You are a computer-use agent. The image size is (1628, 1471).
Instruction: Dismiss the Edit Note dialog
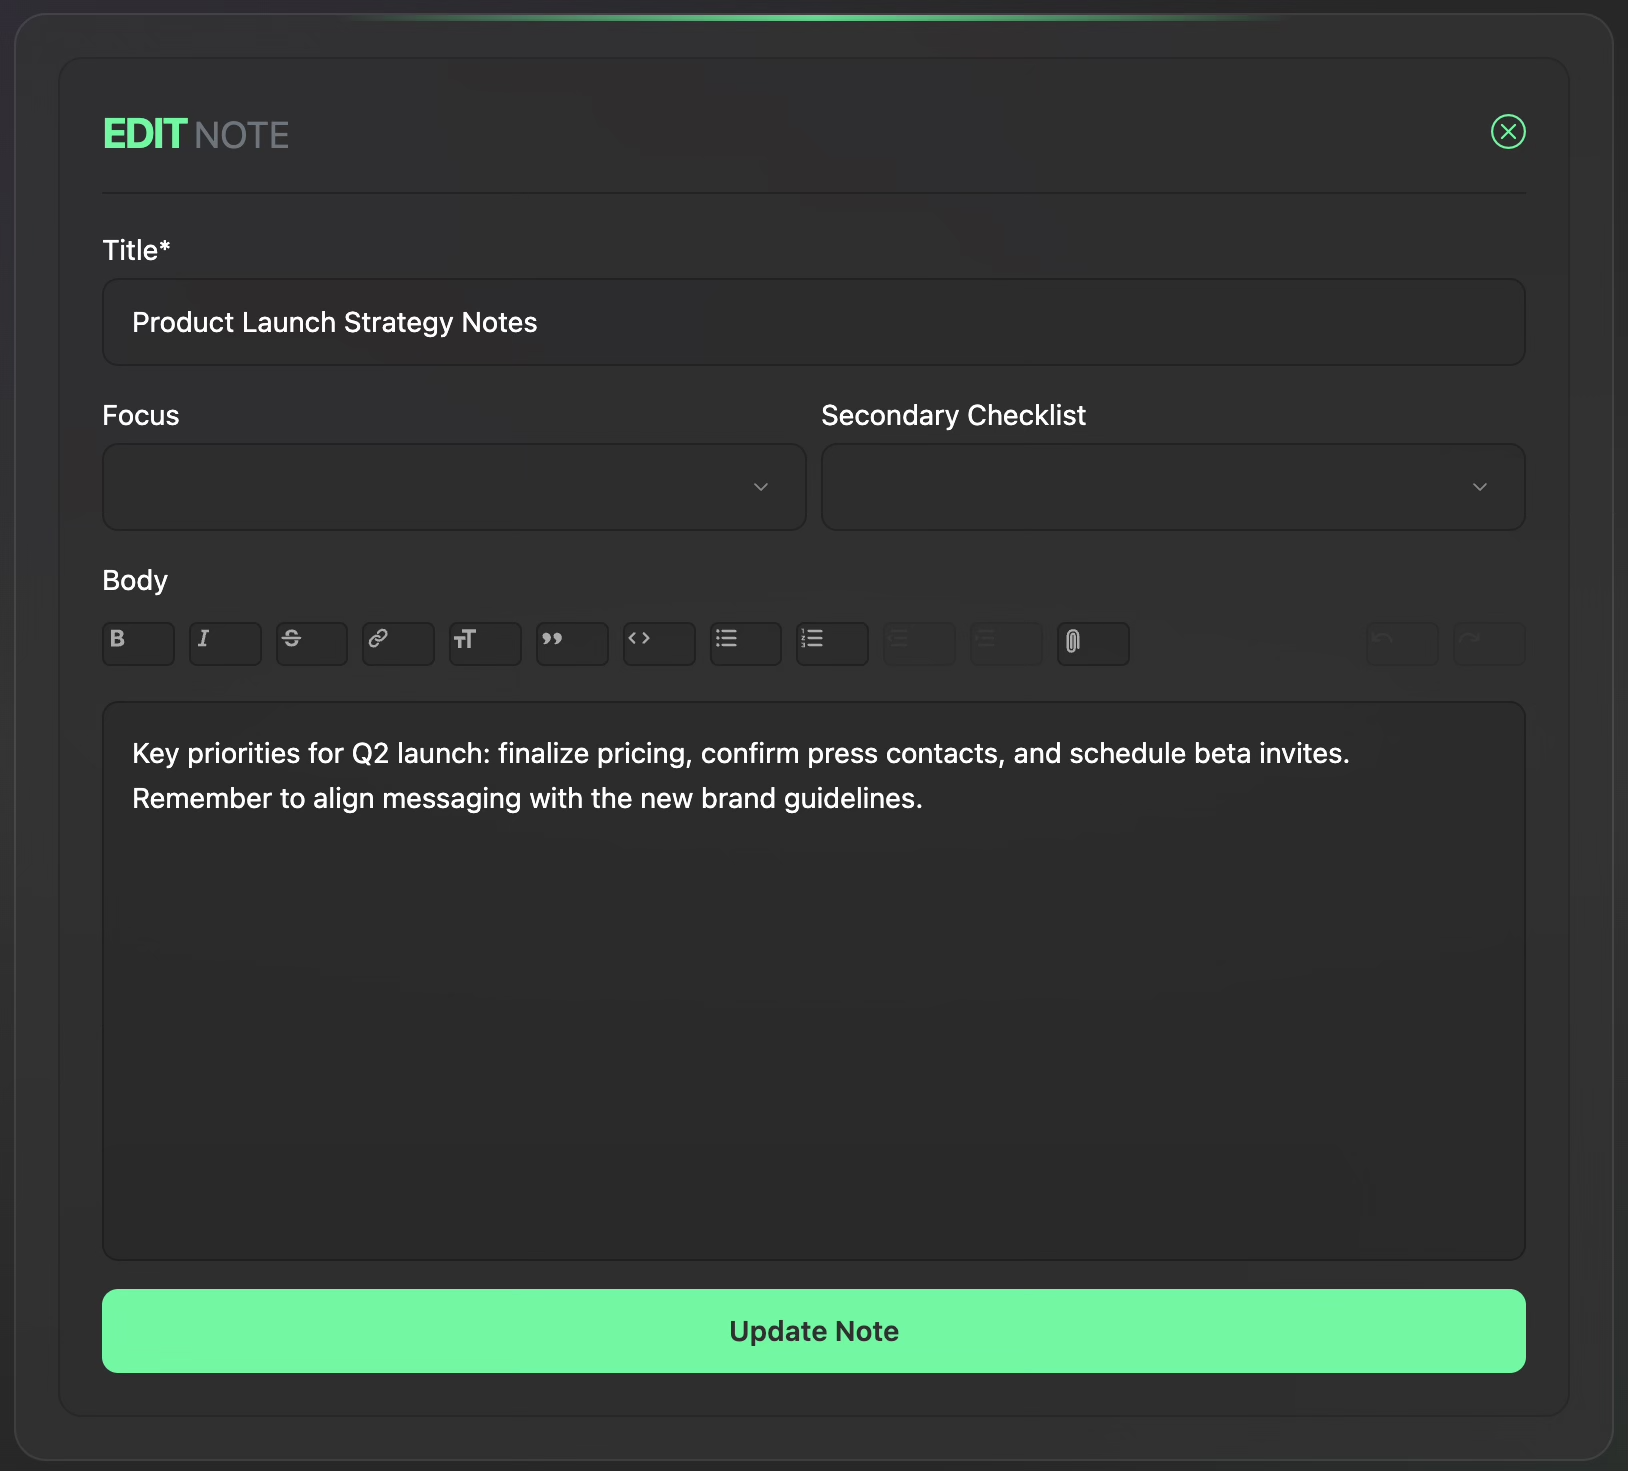coord(1509,131)
